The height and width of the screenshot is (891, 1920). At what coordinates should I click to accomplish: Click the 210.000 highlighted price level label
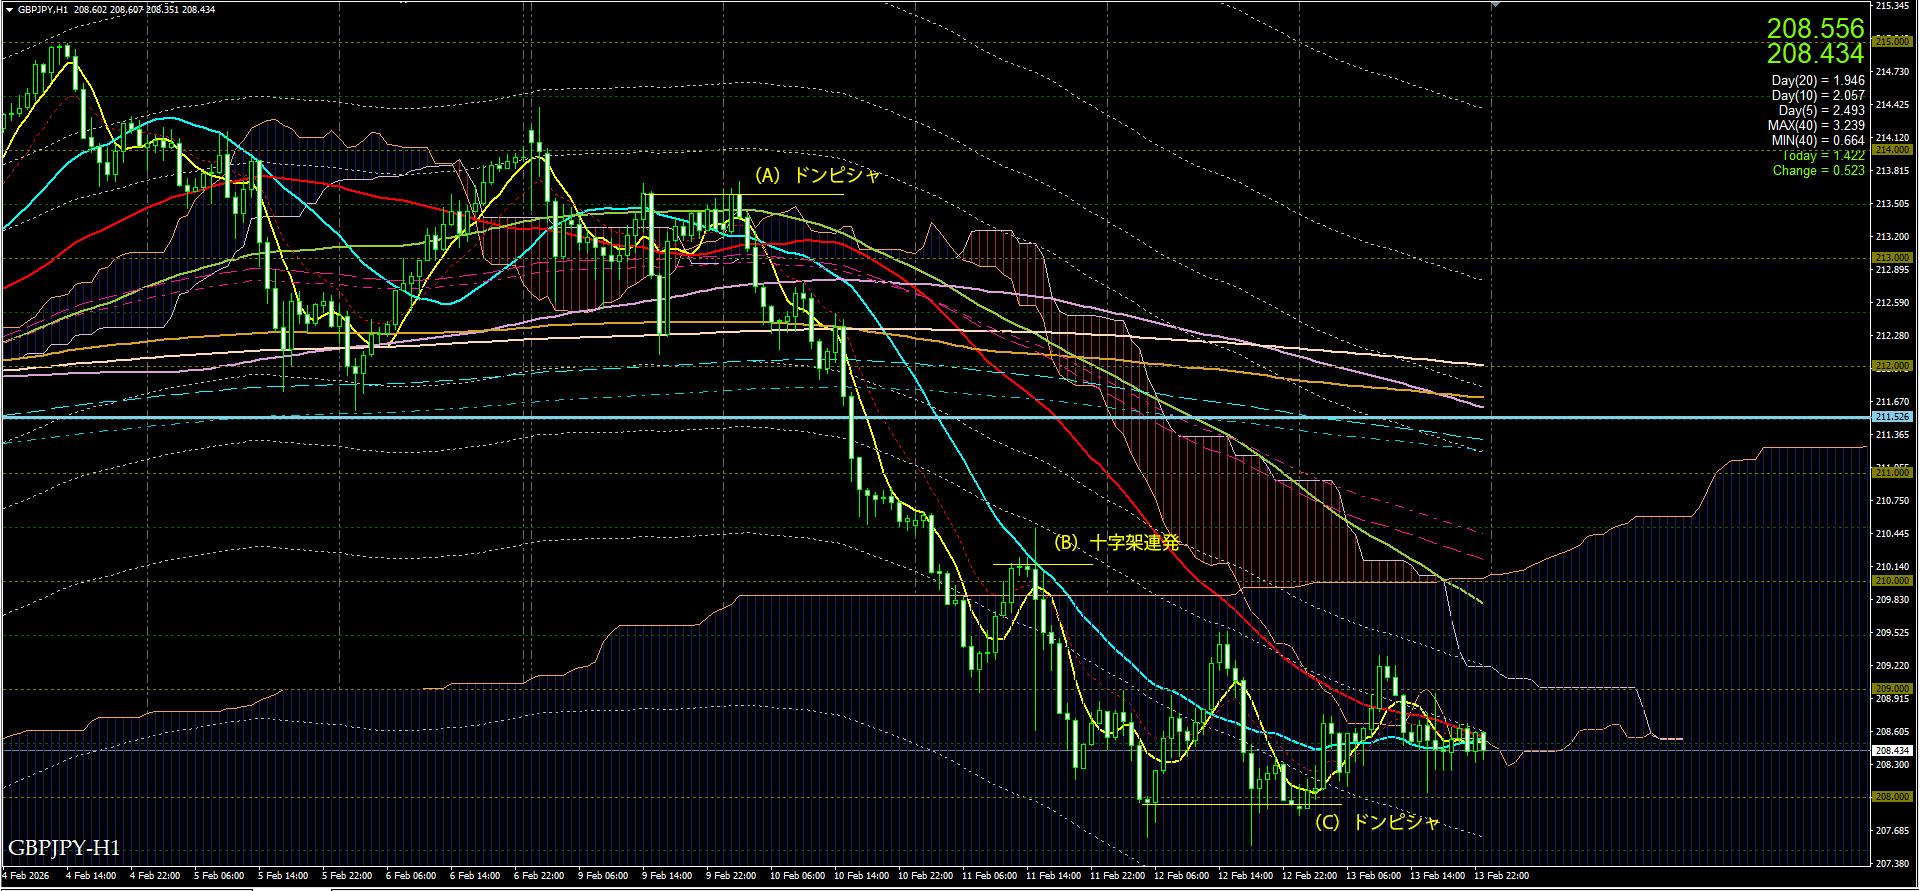1892,580
